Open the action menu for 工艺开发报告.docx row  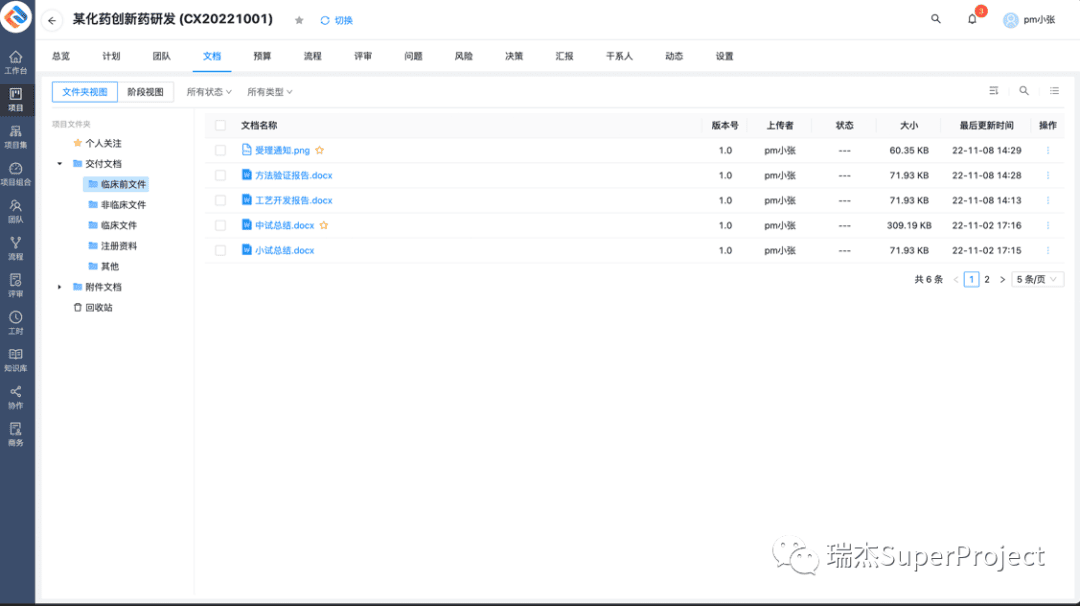[x=1048, y=200]
